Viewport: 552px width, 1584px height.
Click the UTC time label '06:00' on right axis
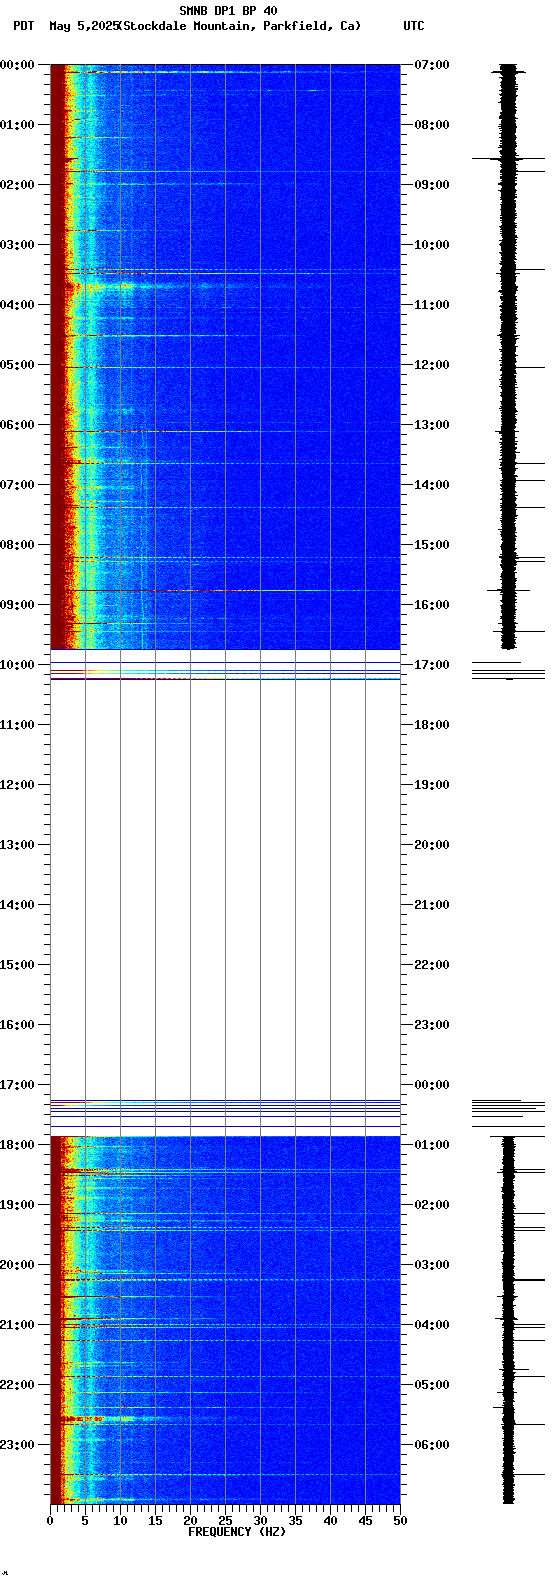(431, 1445)
